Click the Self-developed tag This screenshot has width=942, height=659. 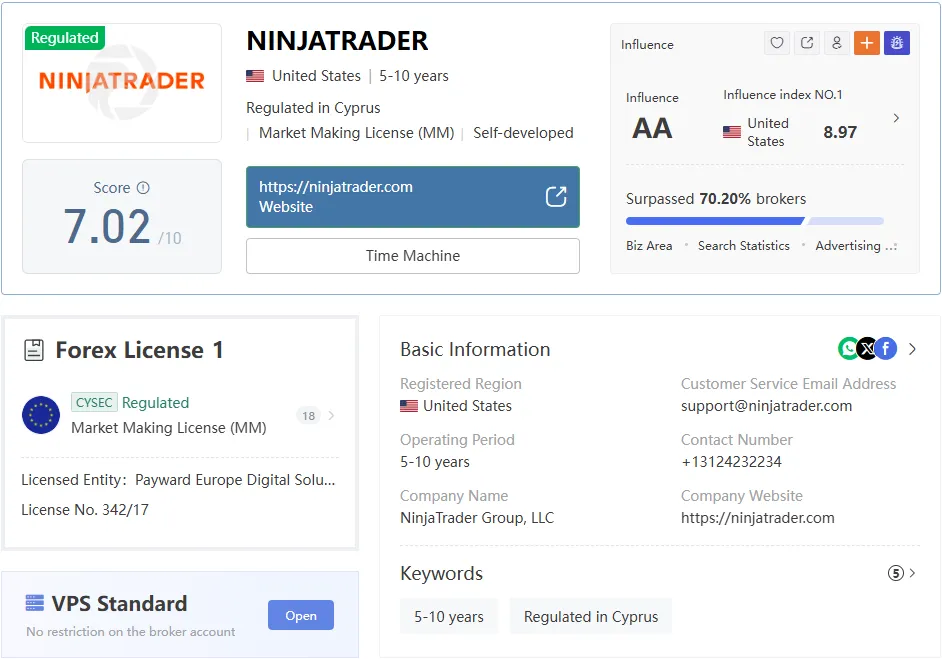[523, 133]
